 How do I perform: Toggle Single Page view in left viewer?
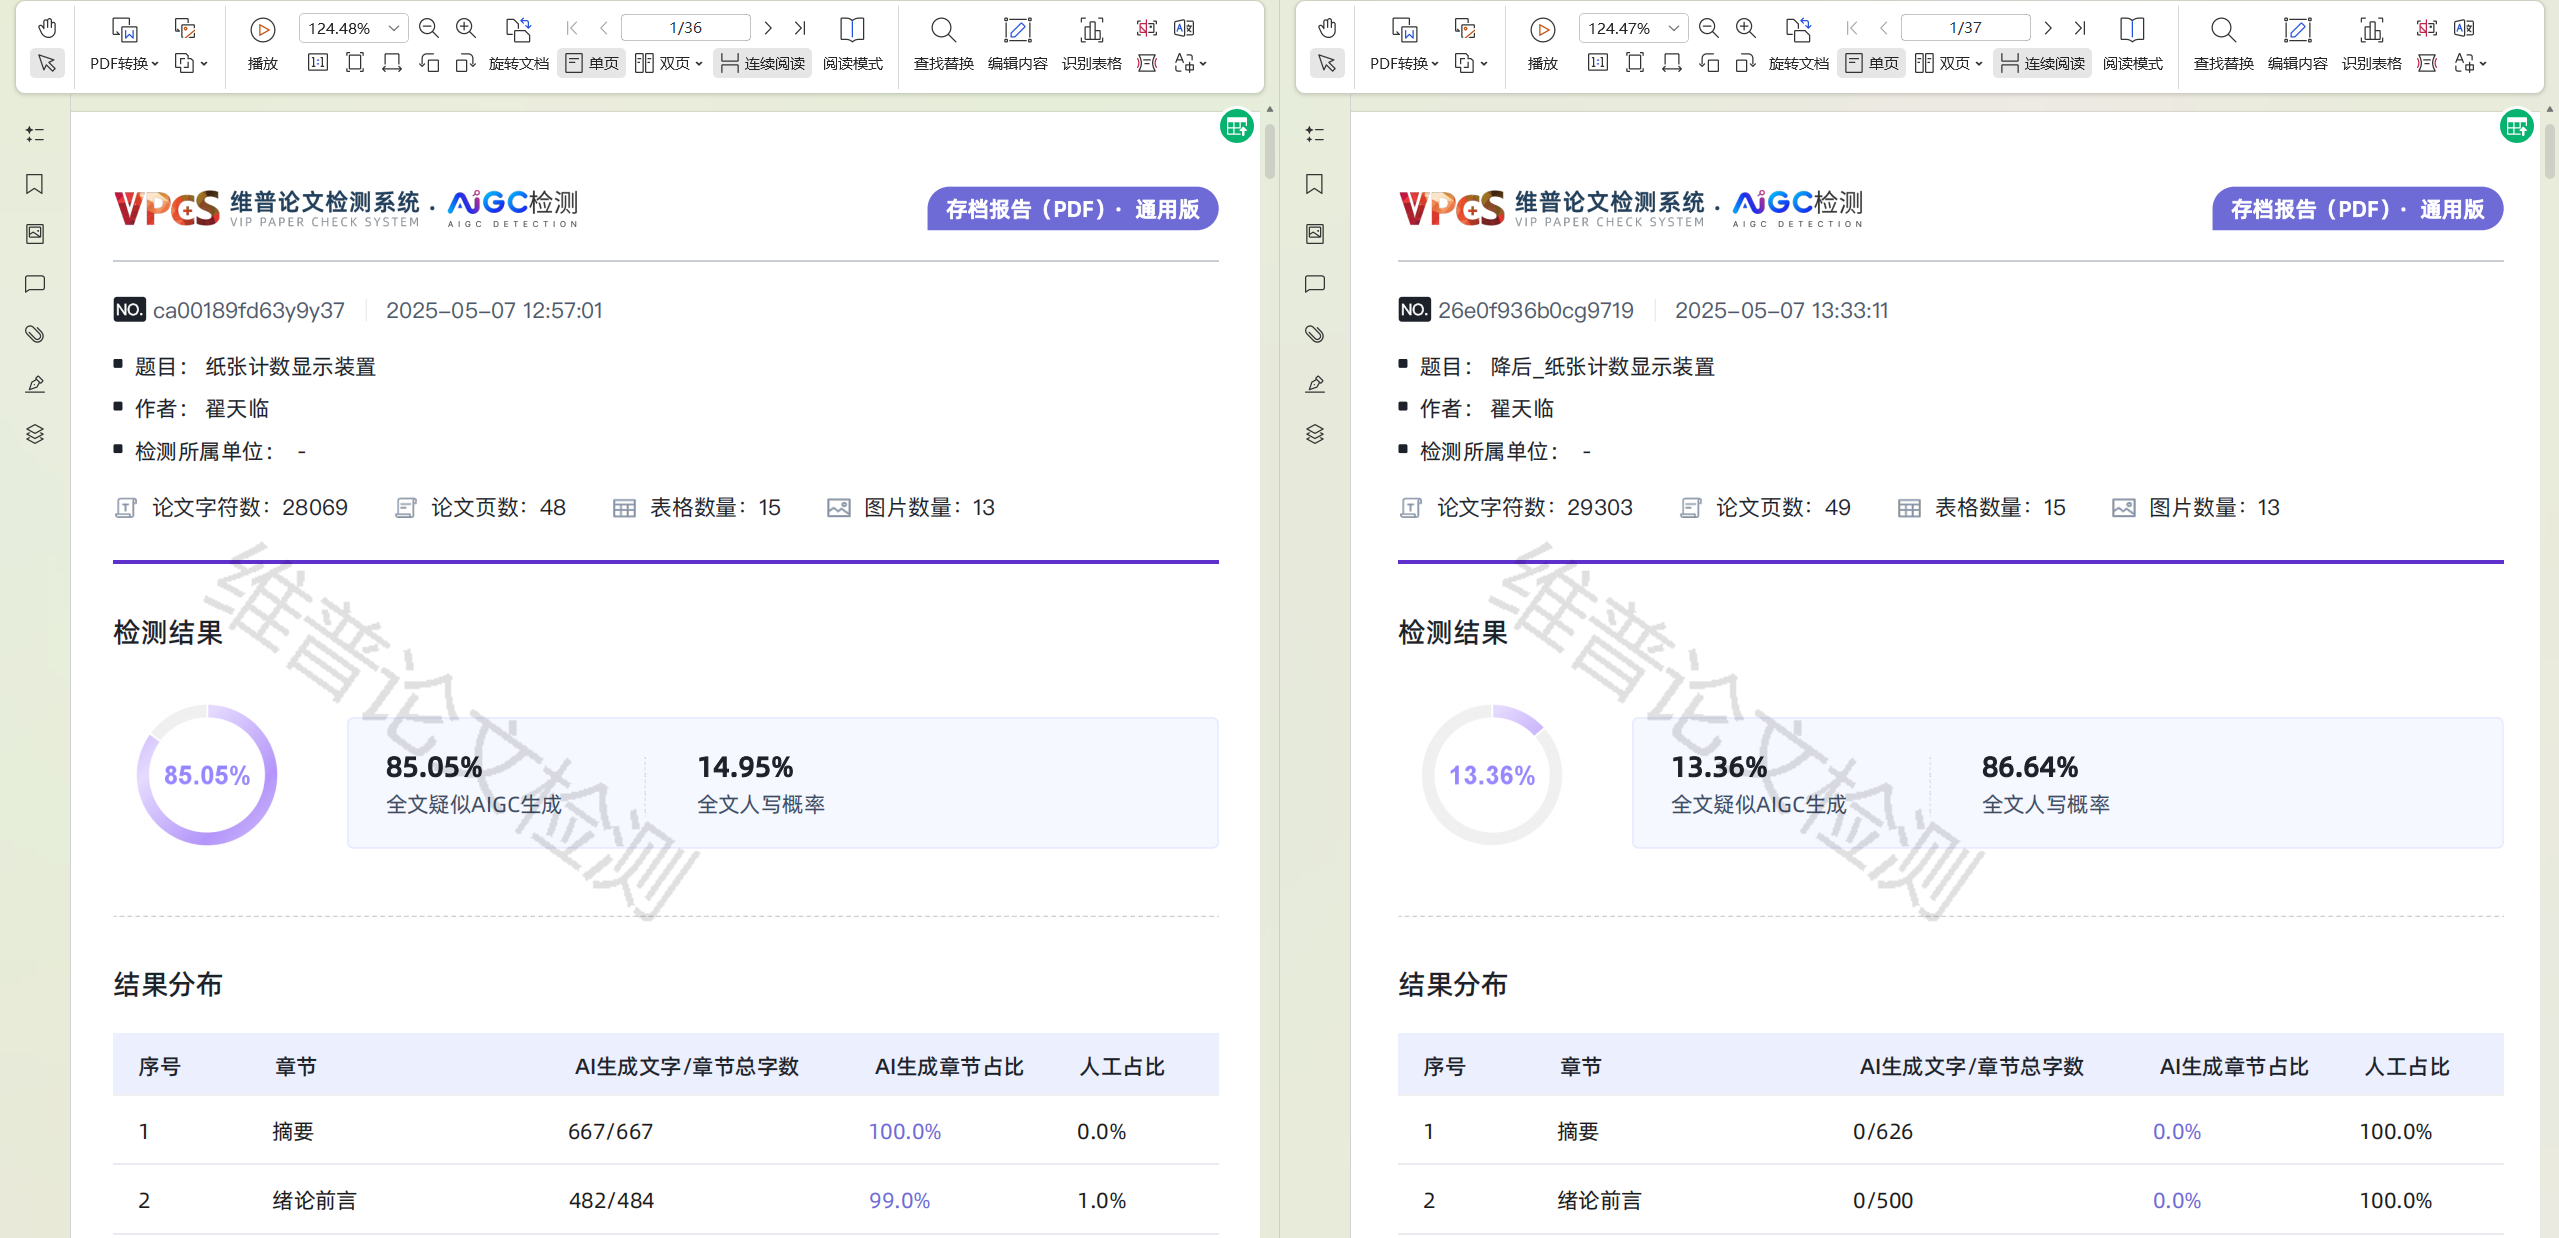592,64
